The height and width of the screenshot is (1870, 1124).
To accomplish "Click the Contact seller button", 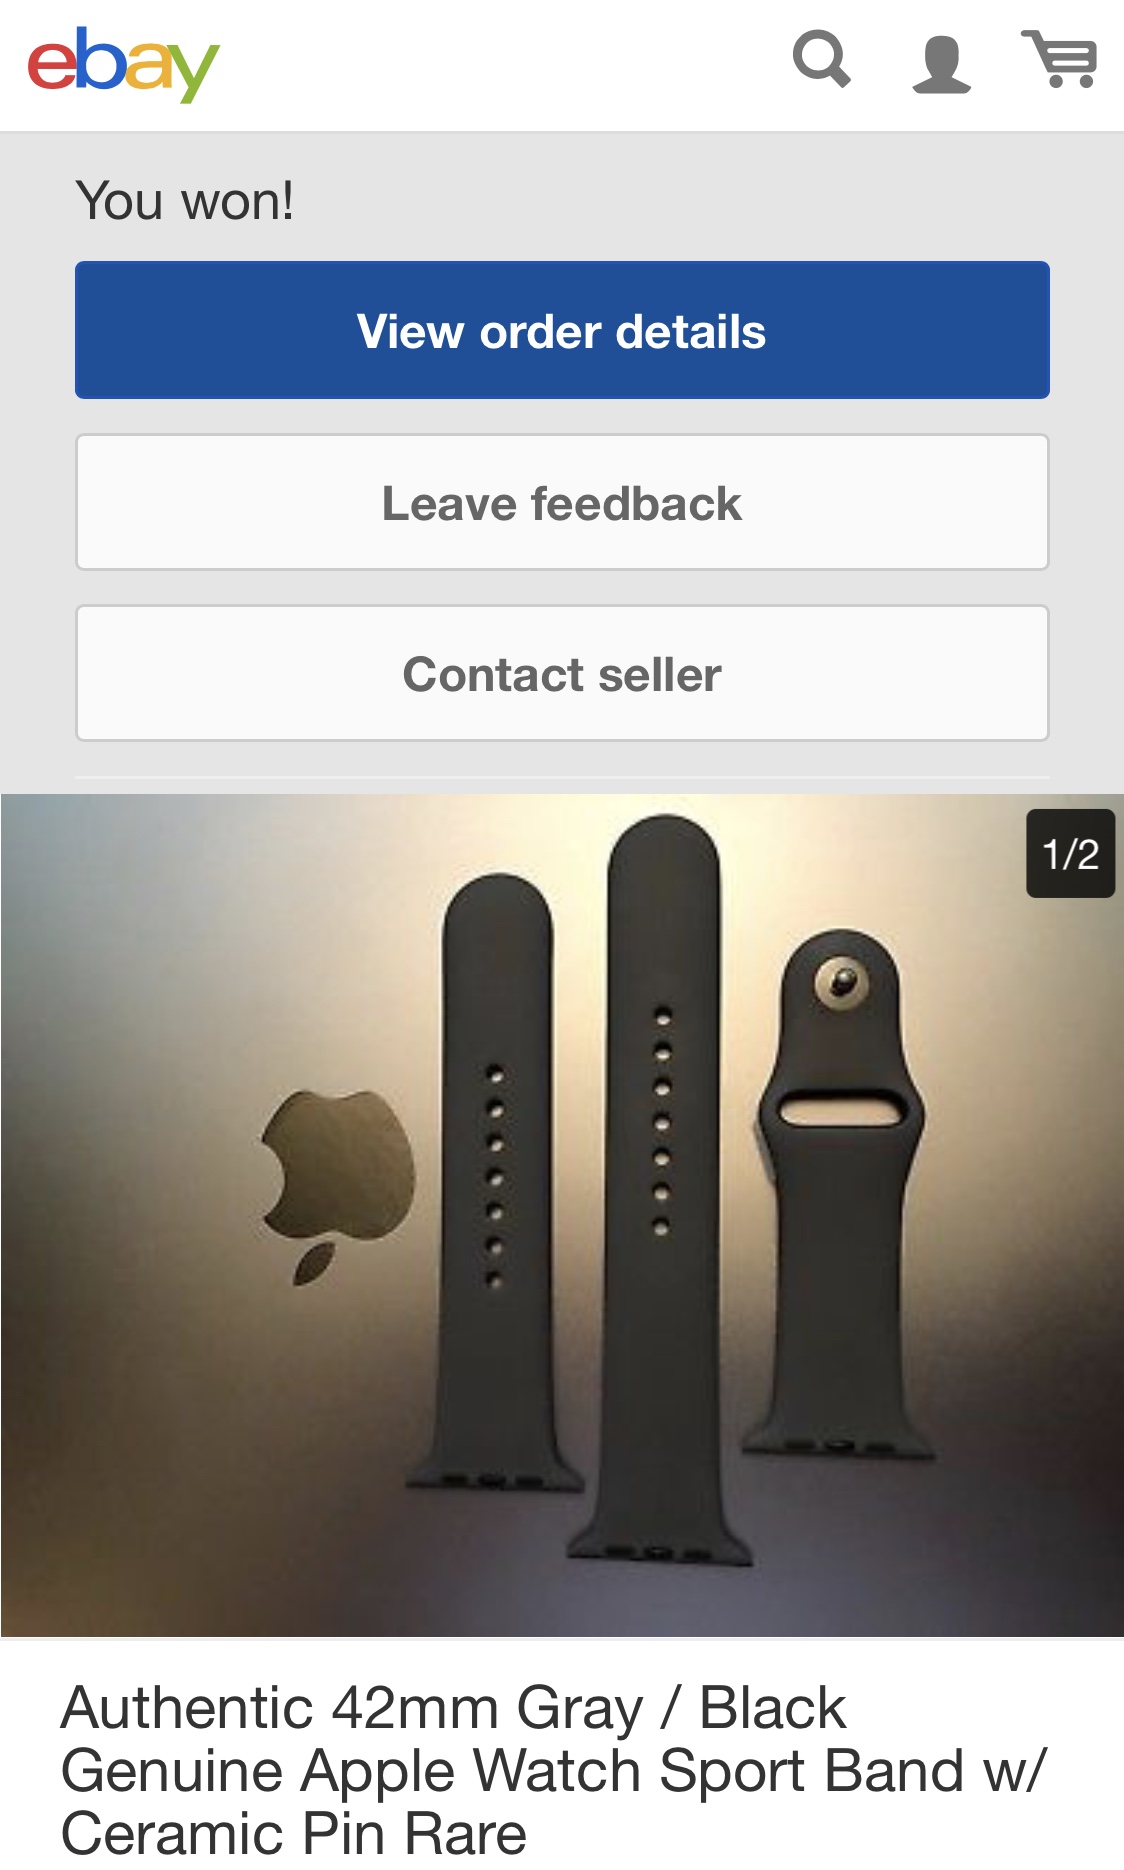I will 562,673.
